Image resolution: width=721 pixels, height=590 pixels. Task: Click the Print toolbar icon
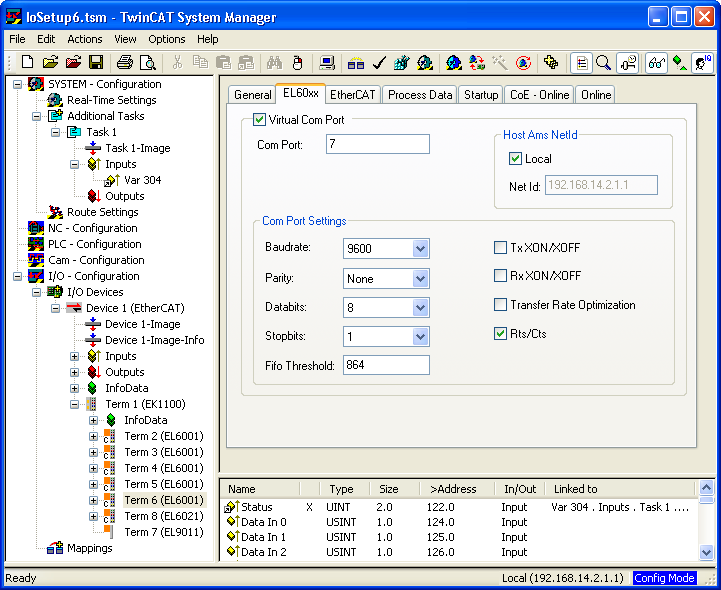click(124, 62)
